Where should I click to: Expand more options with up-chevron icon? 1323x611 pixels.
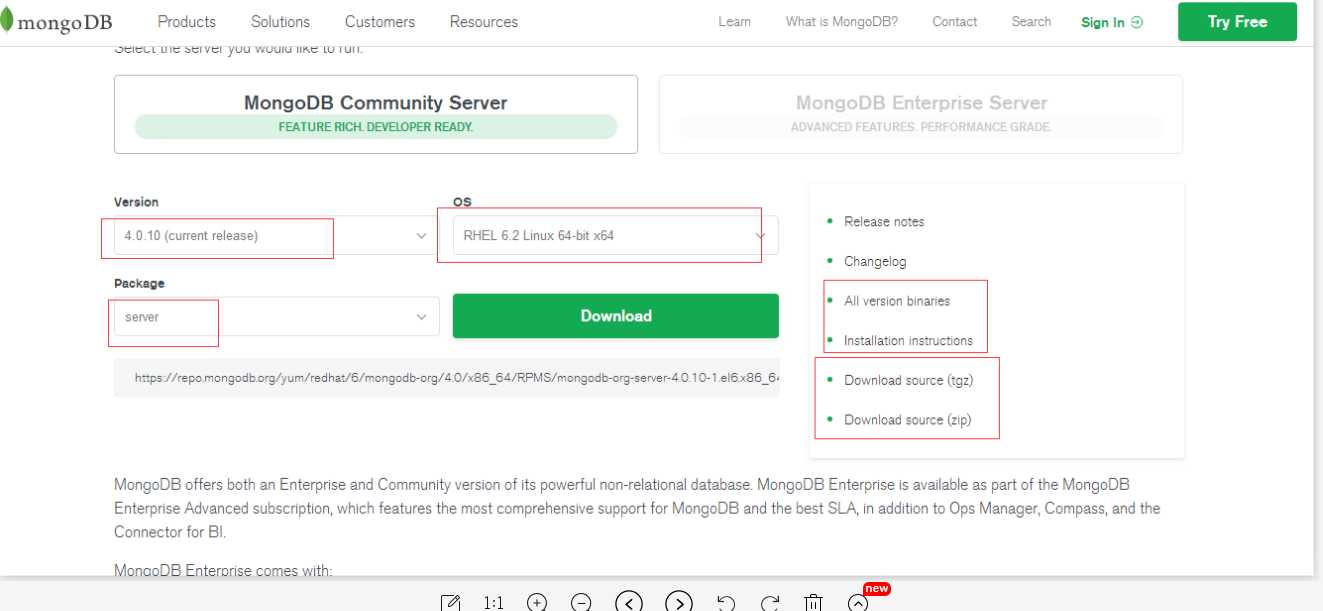pos(858,602)
